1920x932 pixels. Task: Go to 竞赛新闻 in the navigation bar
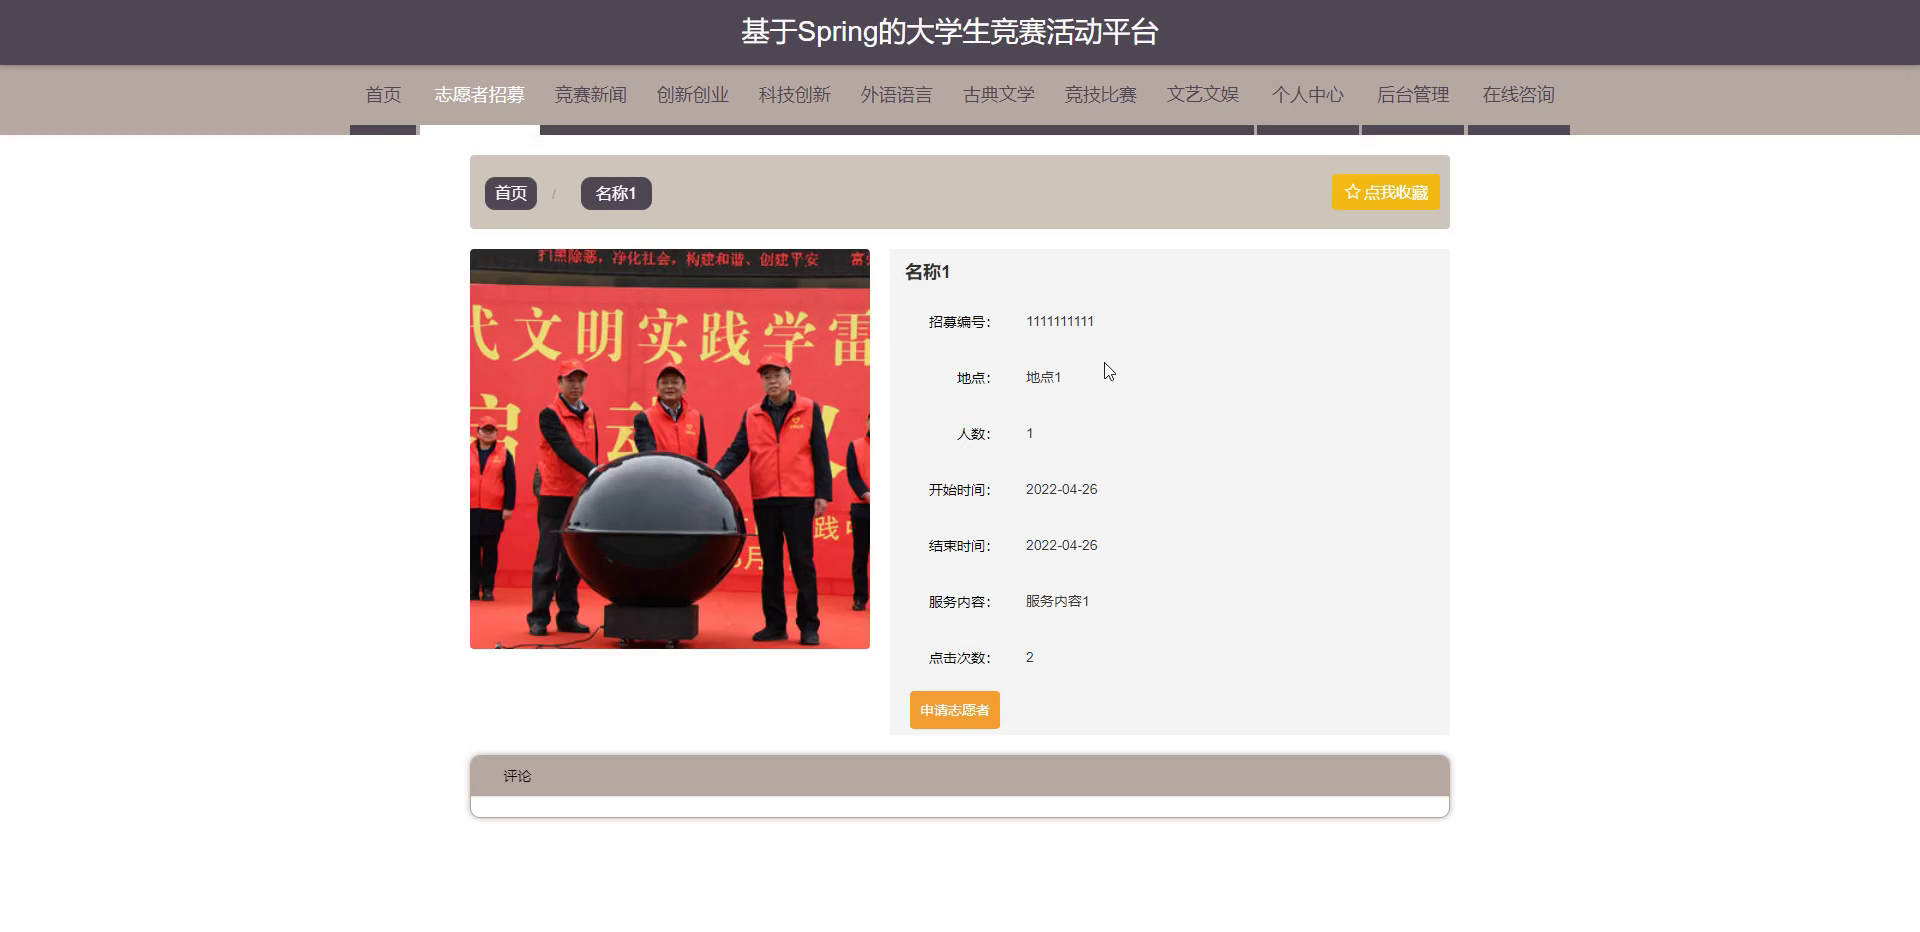(x=591, y=95)
